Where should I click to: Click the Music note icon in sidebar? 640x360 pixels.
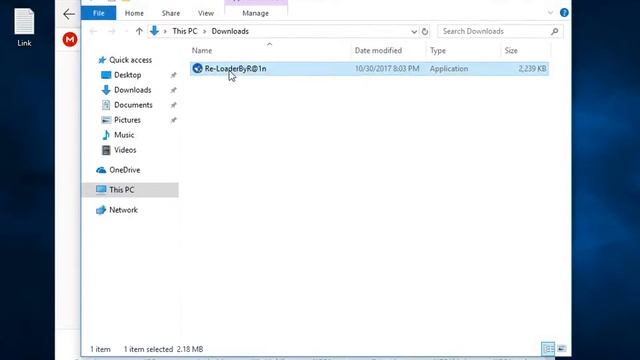point(106,135)
